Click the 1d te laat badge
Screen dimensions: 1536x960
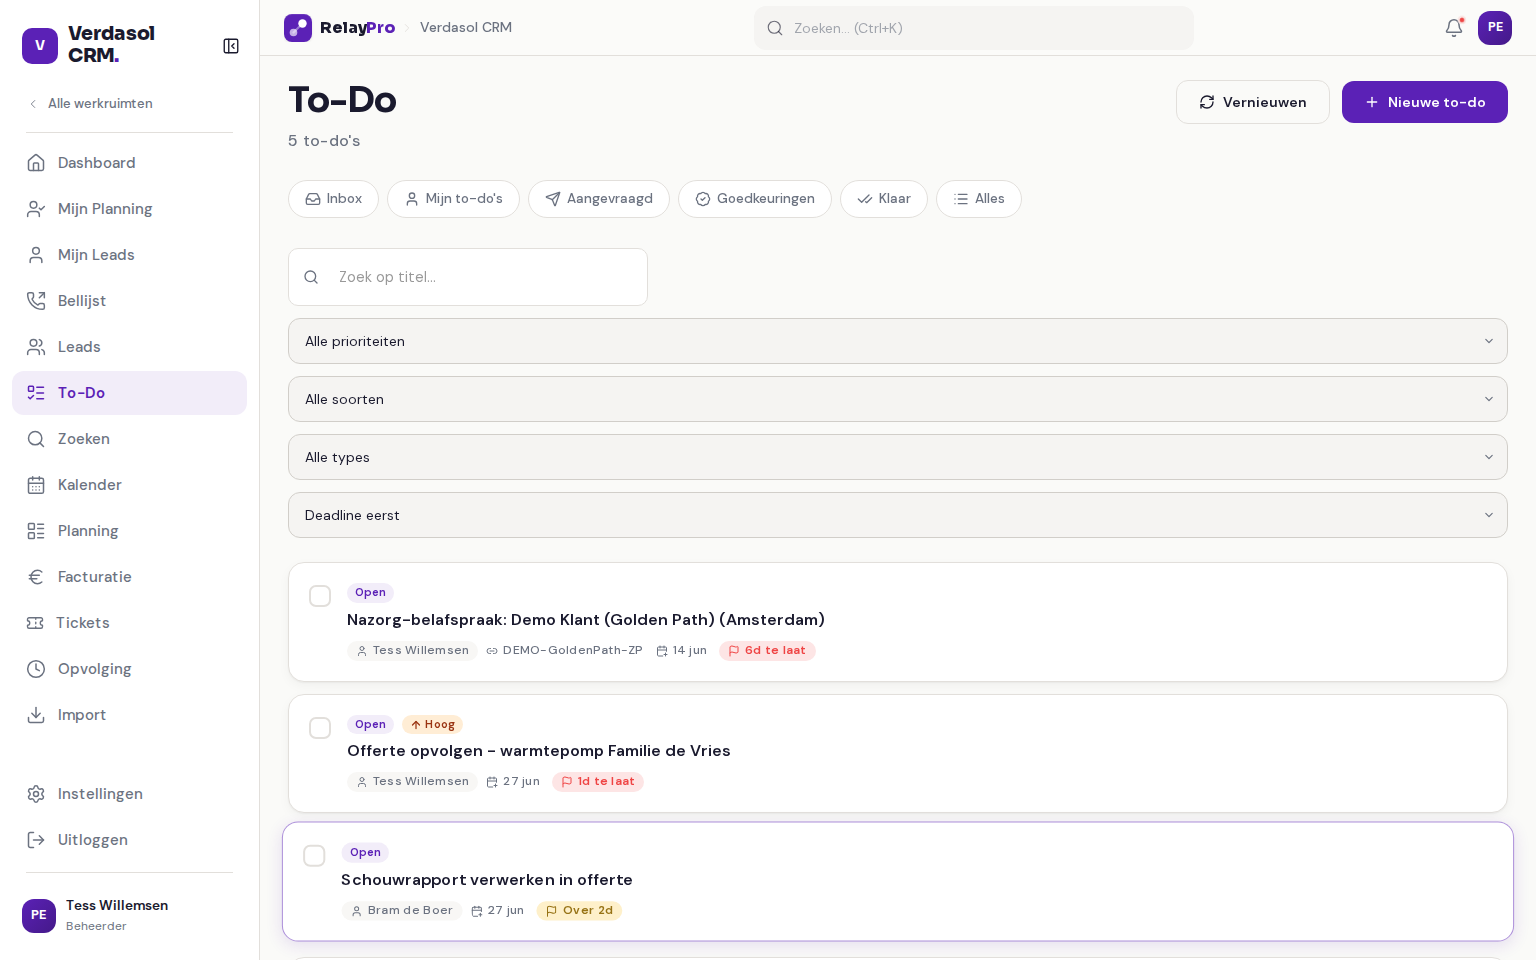[598, 782]
